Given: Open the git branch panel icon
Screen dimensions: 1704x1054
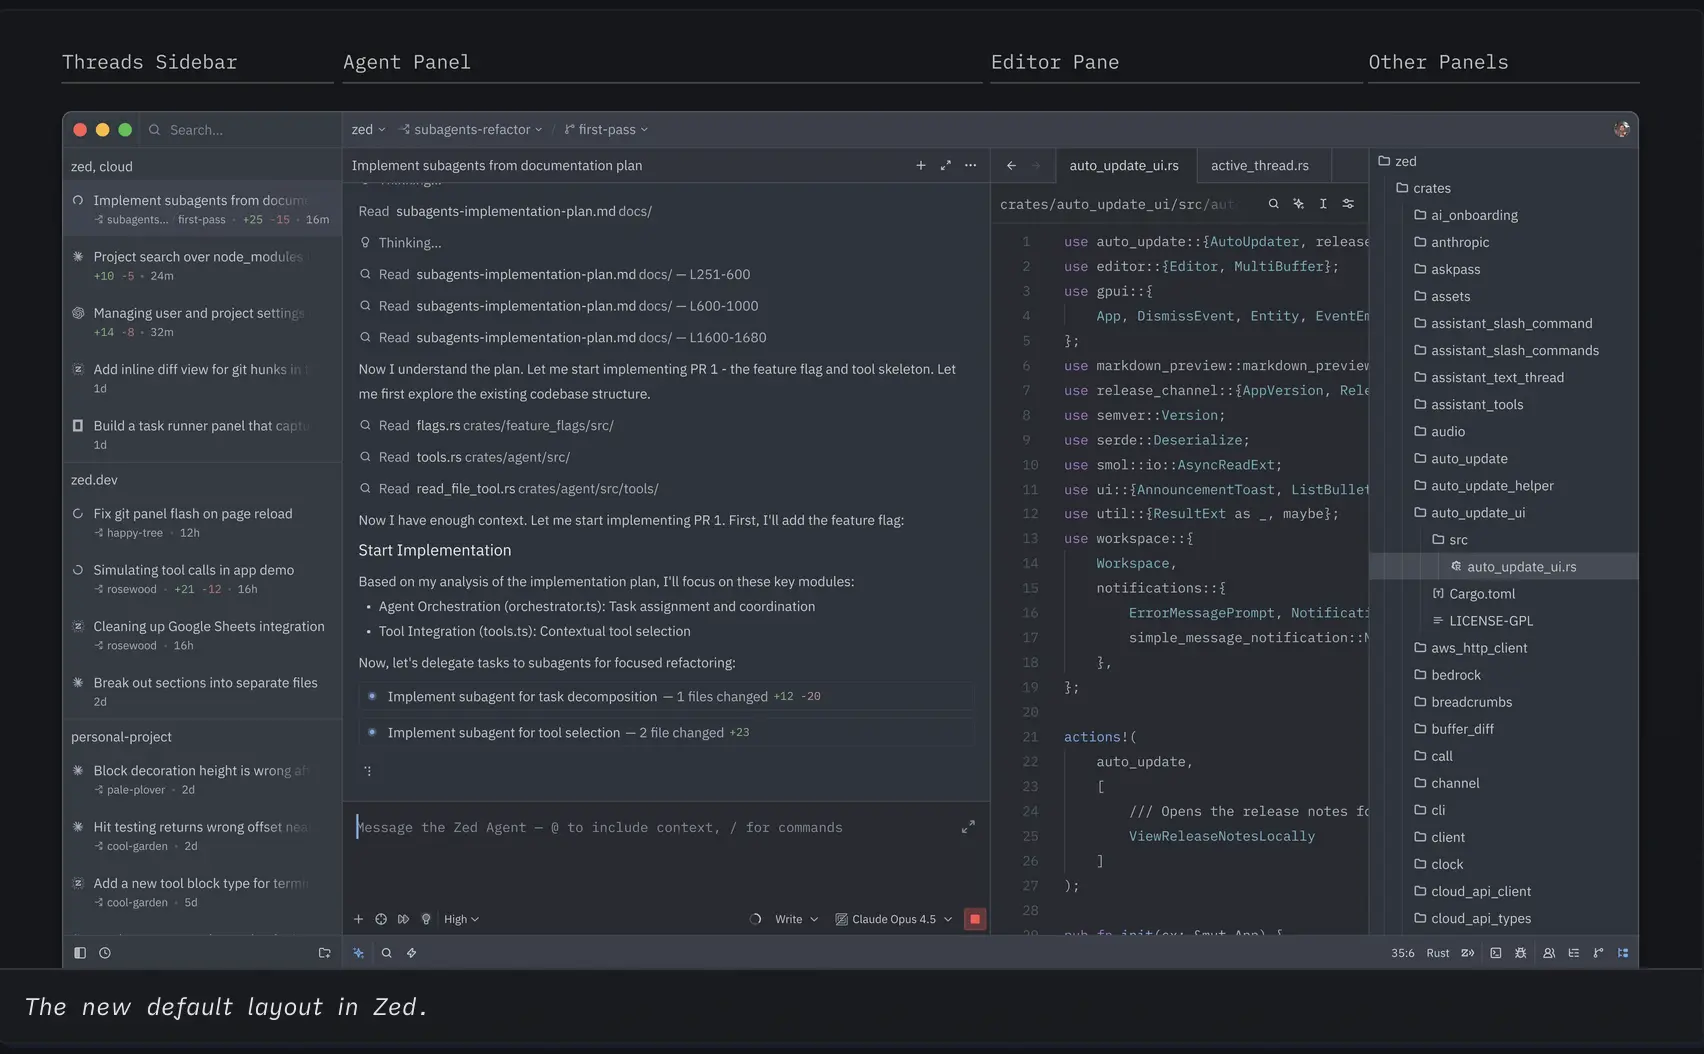Looking at the screenshot, I should tap(1598, 953).
